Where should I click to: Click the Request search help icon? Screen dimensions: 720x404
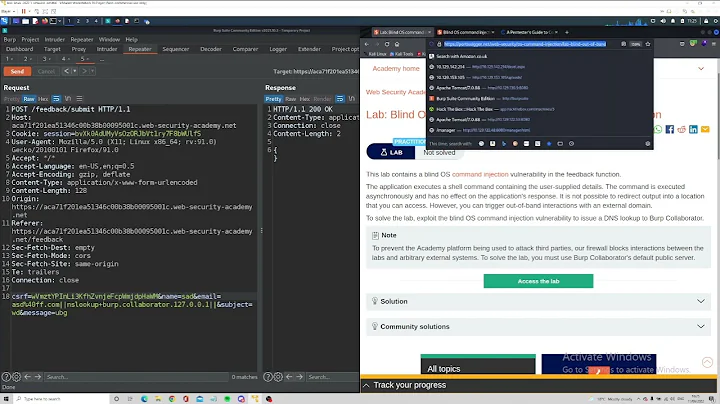click(6, 377)
